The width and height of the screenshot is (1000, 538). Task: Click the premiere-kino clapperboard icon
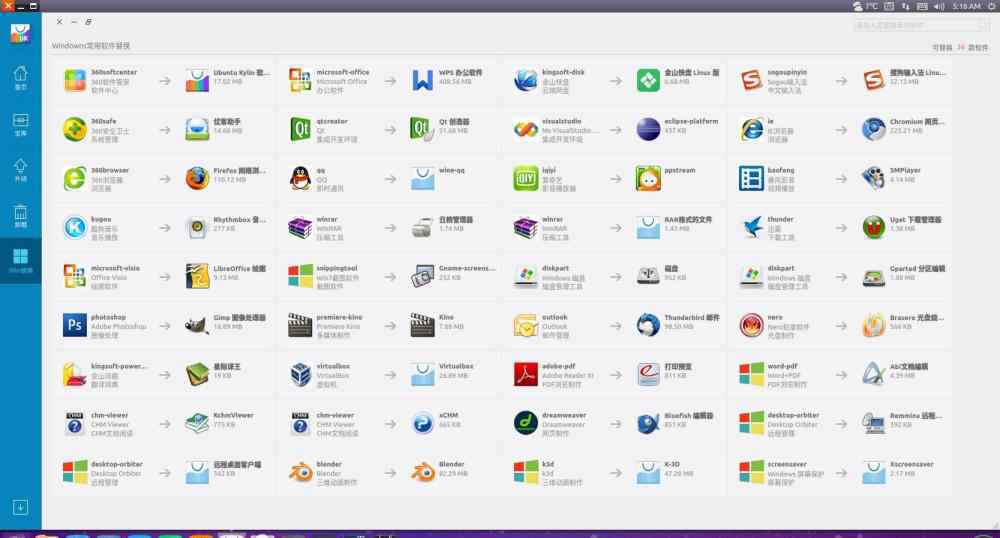click(300, 326)
